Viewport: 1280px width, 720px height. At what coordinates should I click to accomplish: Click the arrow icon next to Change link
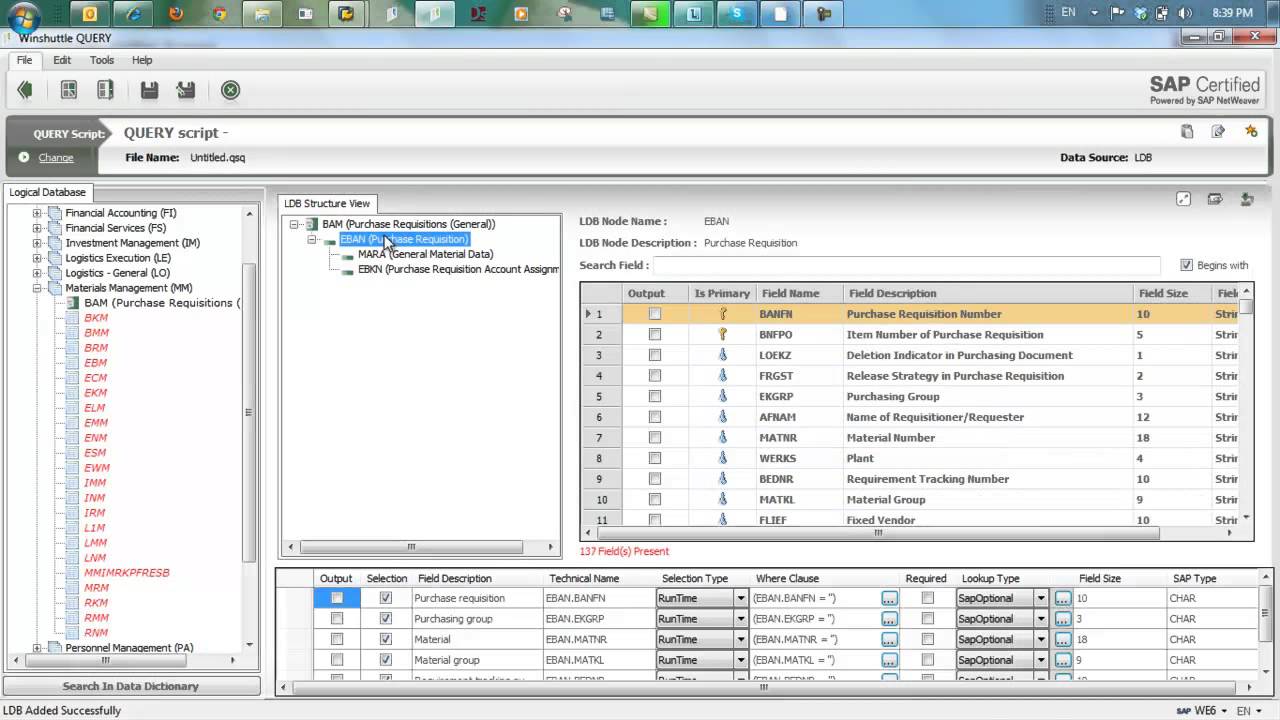tap(24, 157)
